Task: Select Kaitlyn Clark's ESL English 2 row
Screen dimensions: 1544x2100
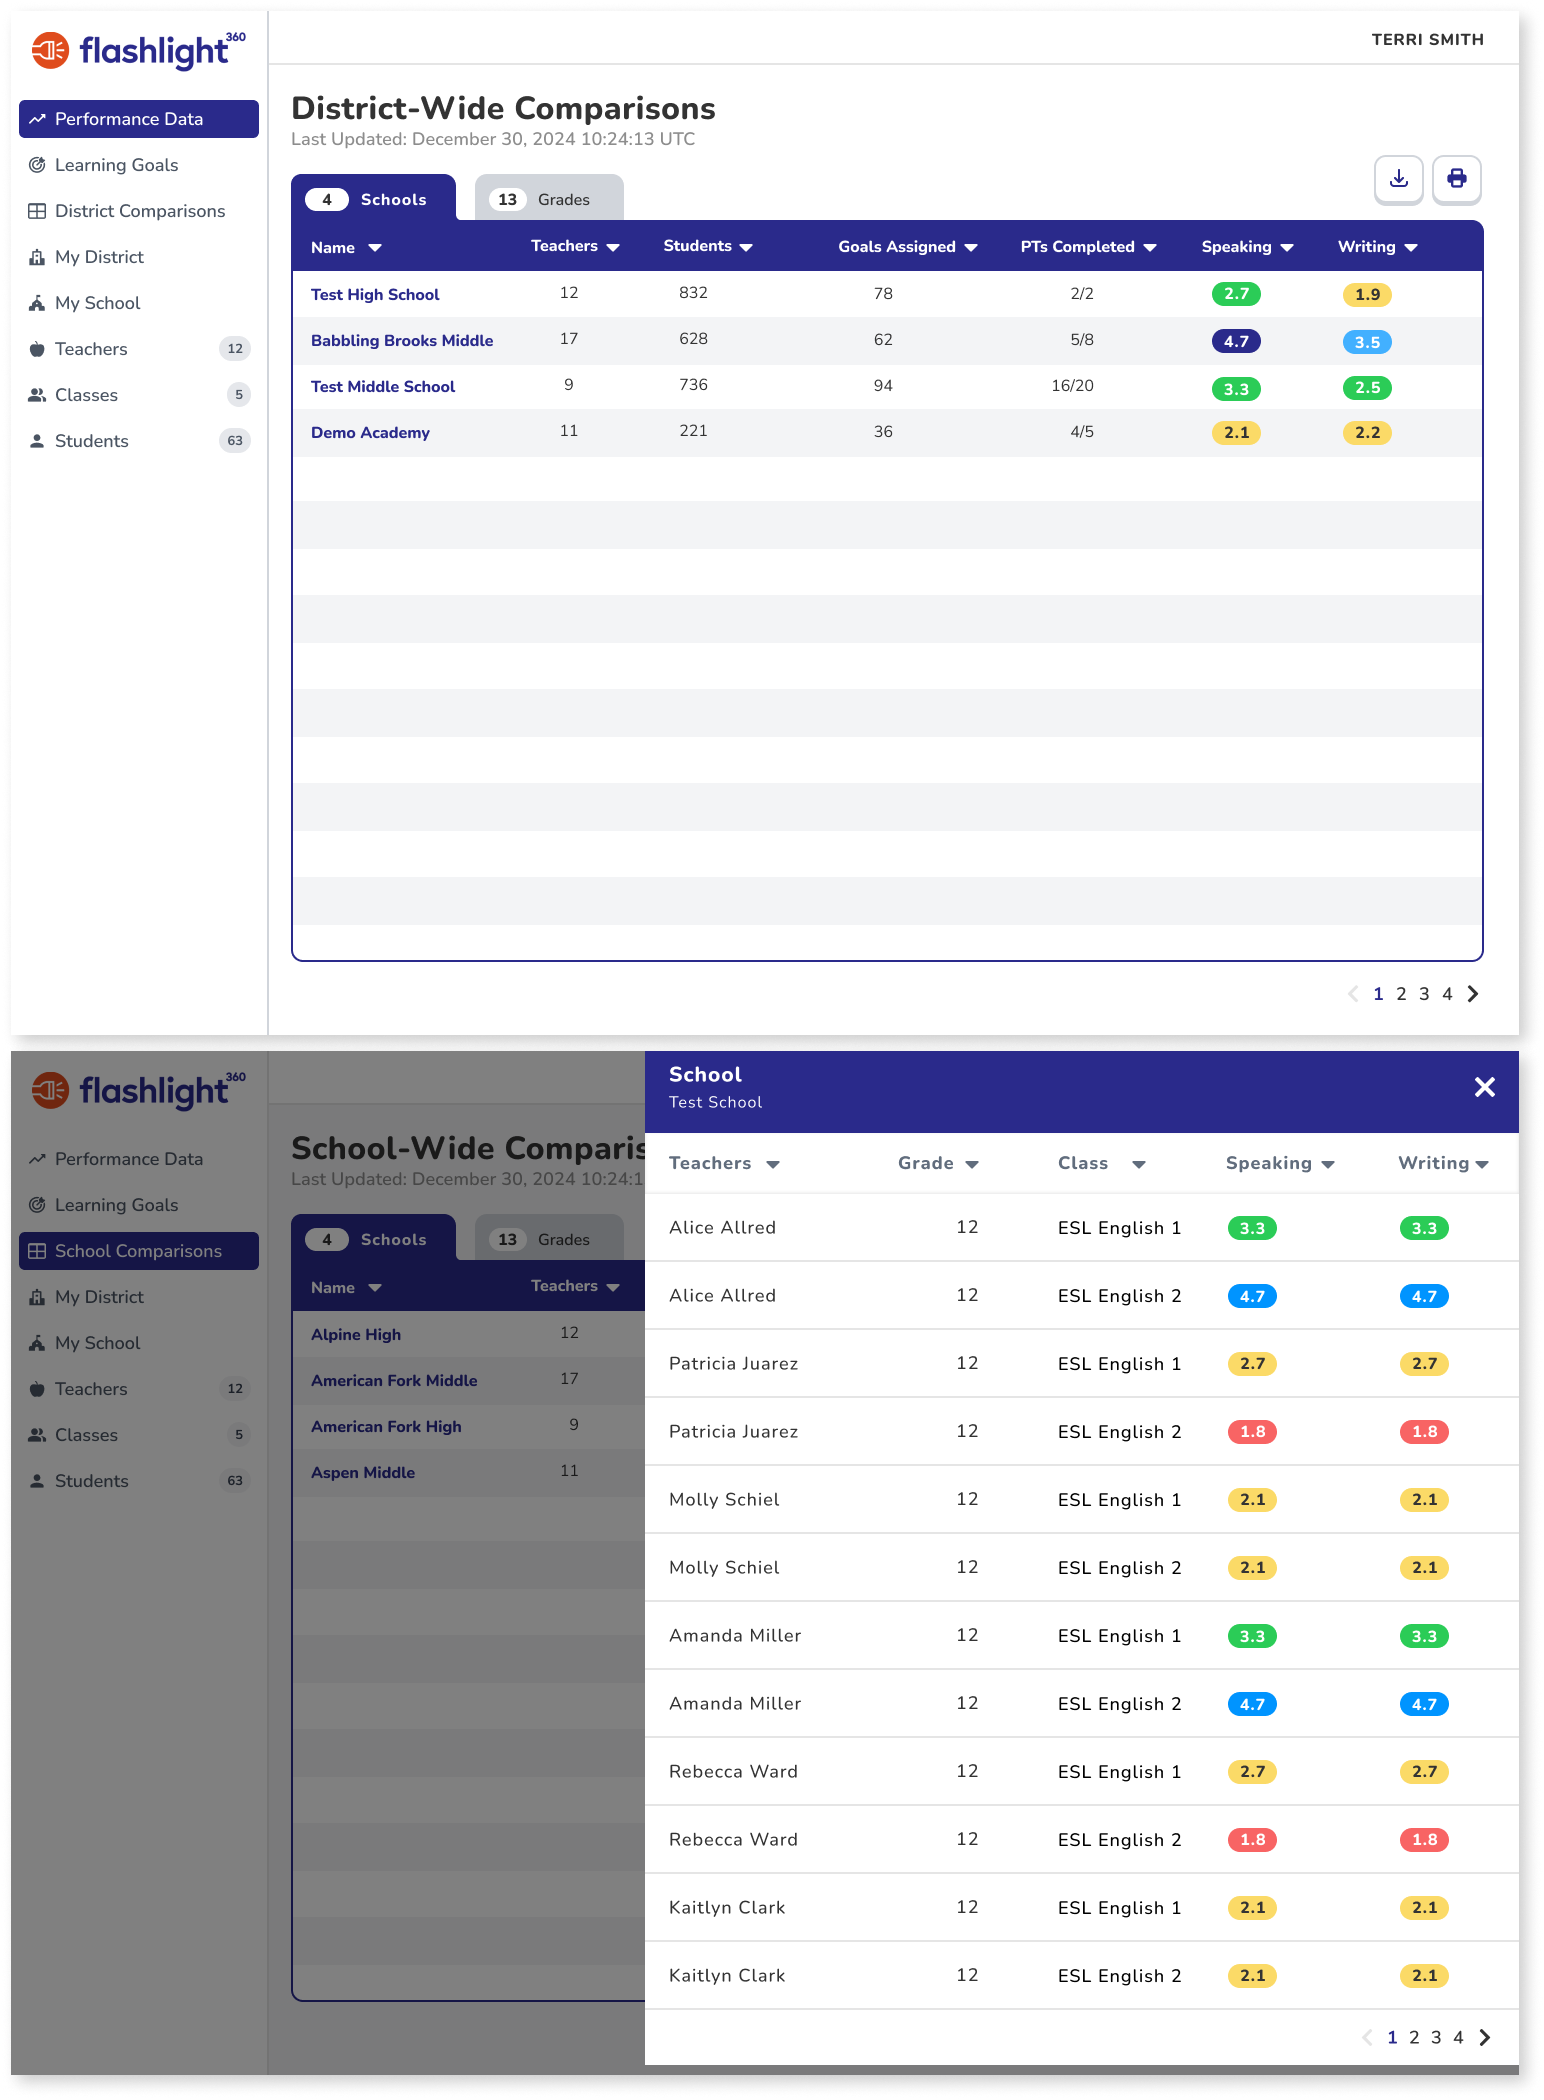Action: pyautogui.click(x=1082, y=1976)
